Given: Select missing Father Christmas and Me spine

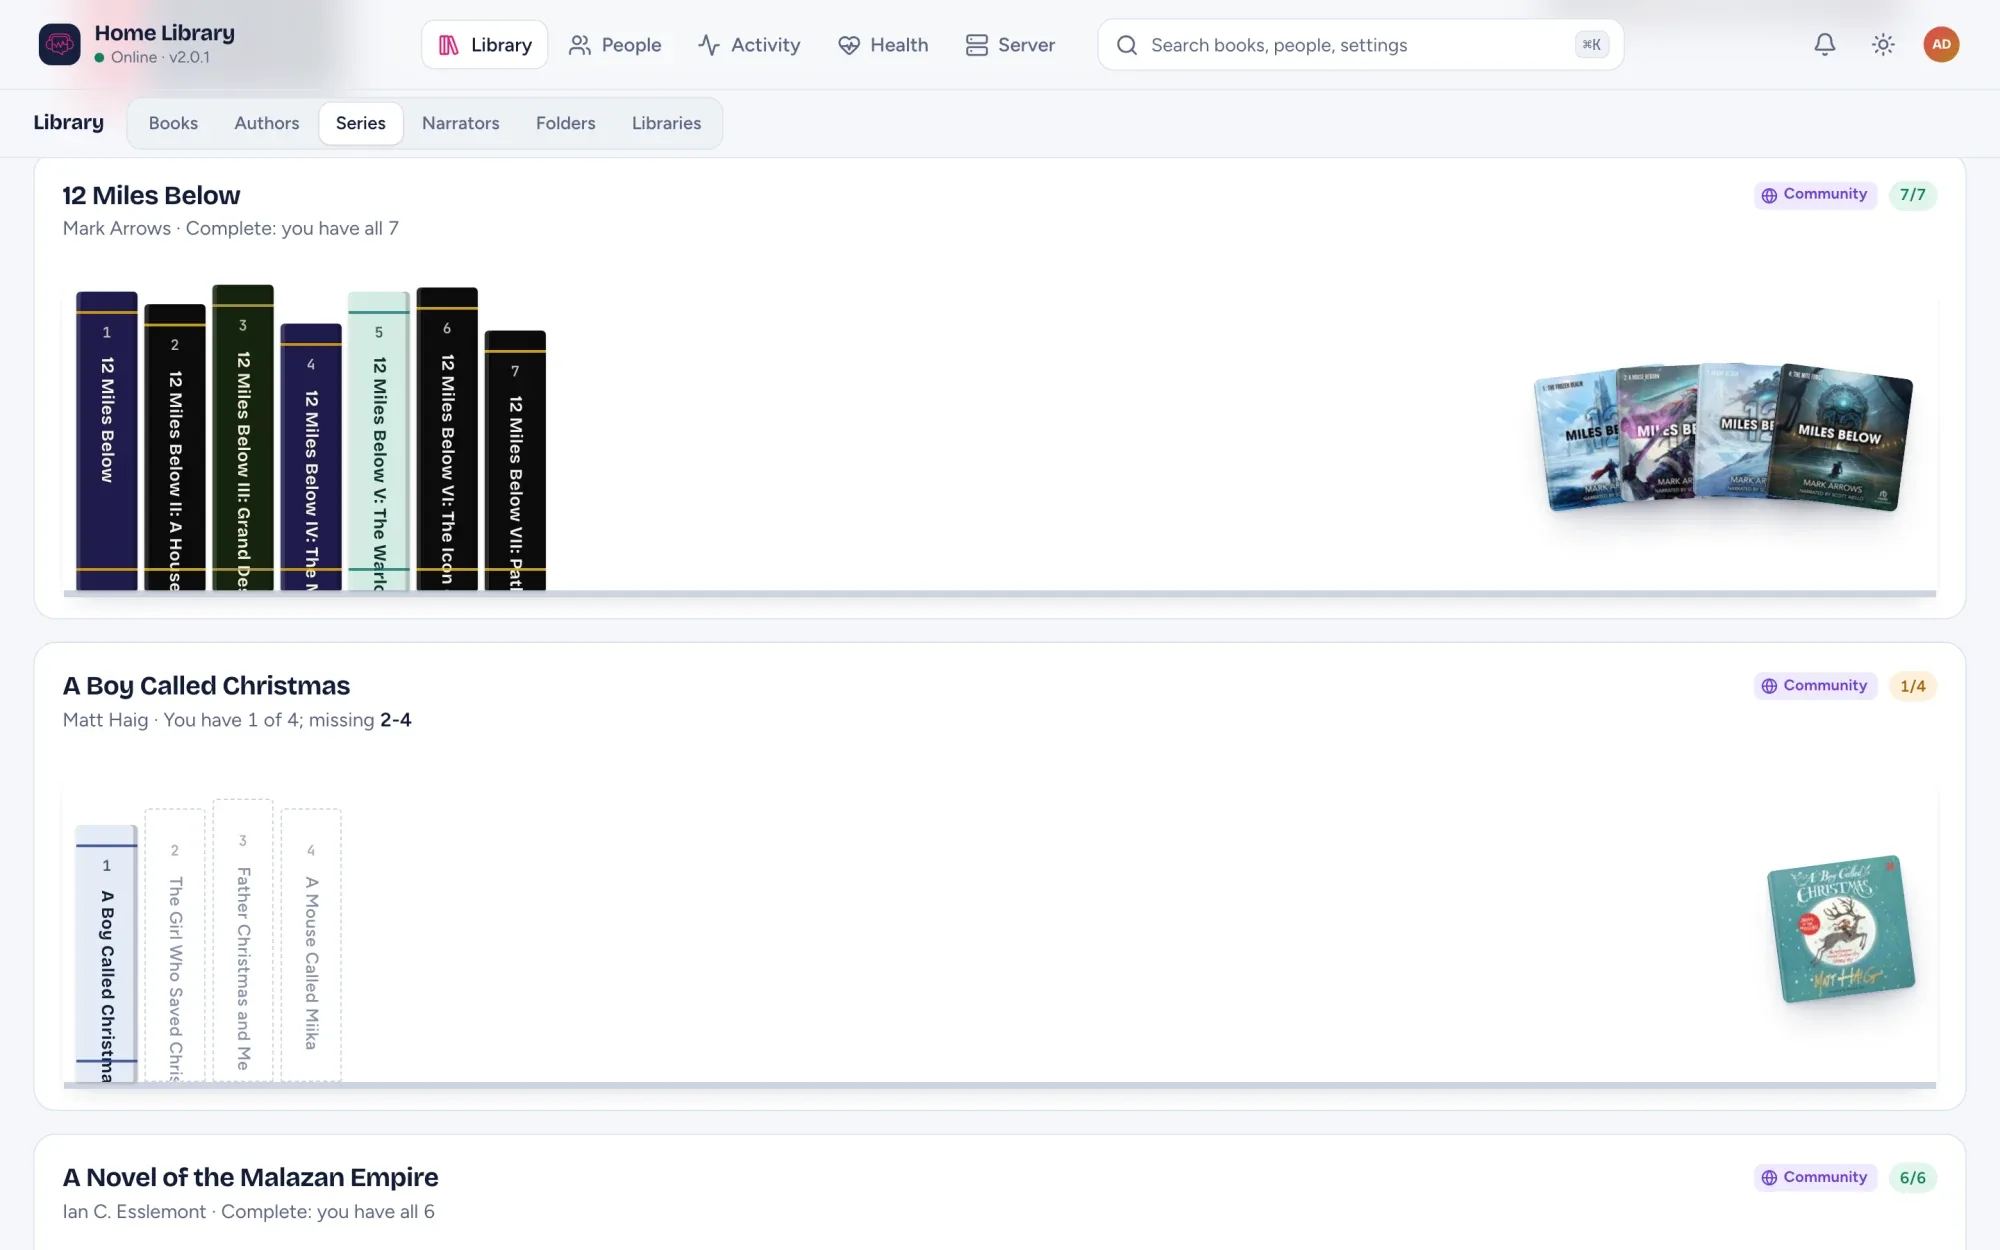Looking at the screenshot, I should [x=243, y=941].
